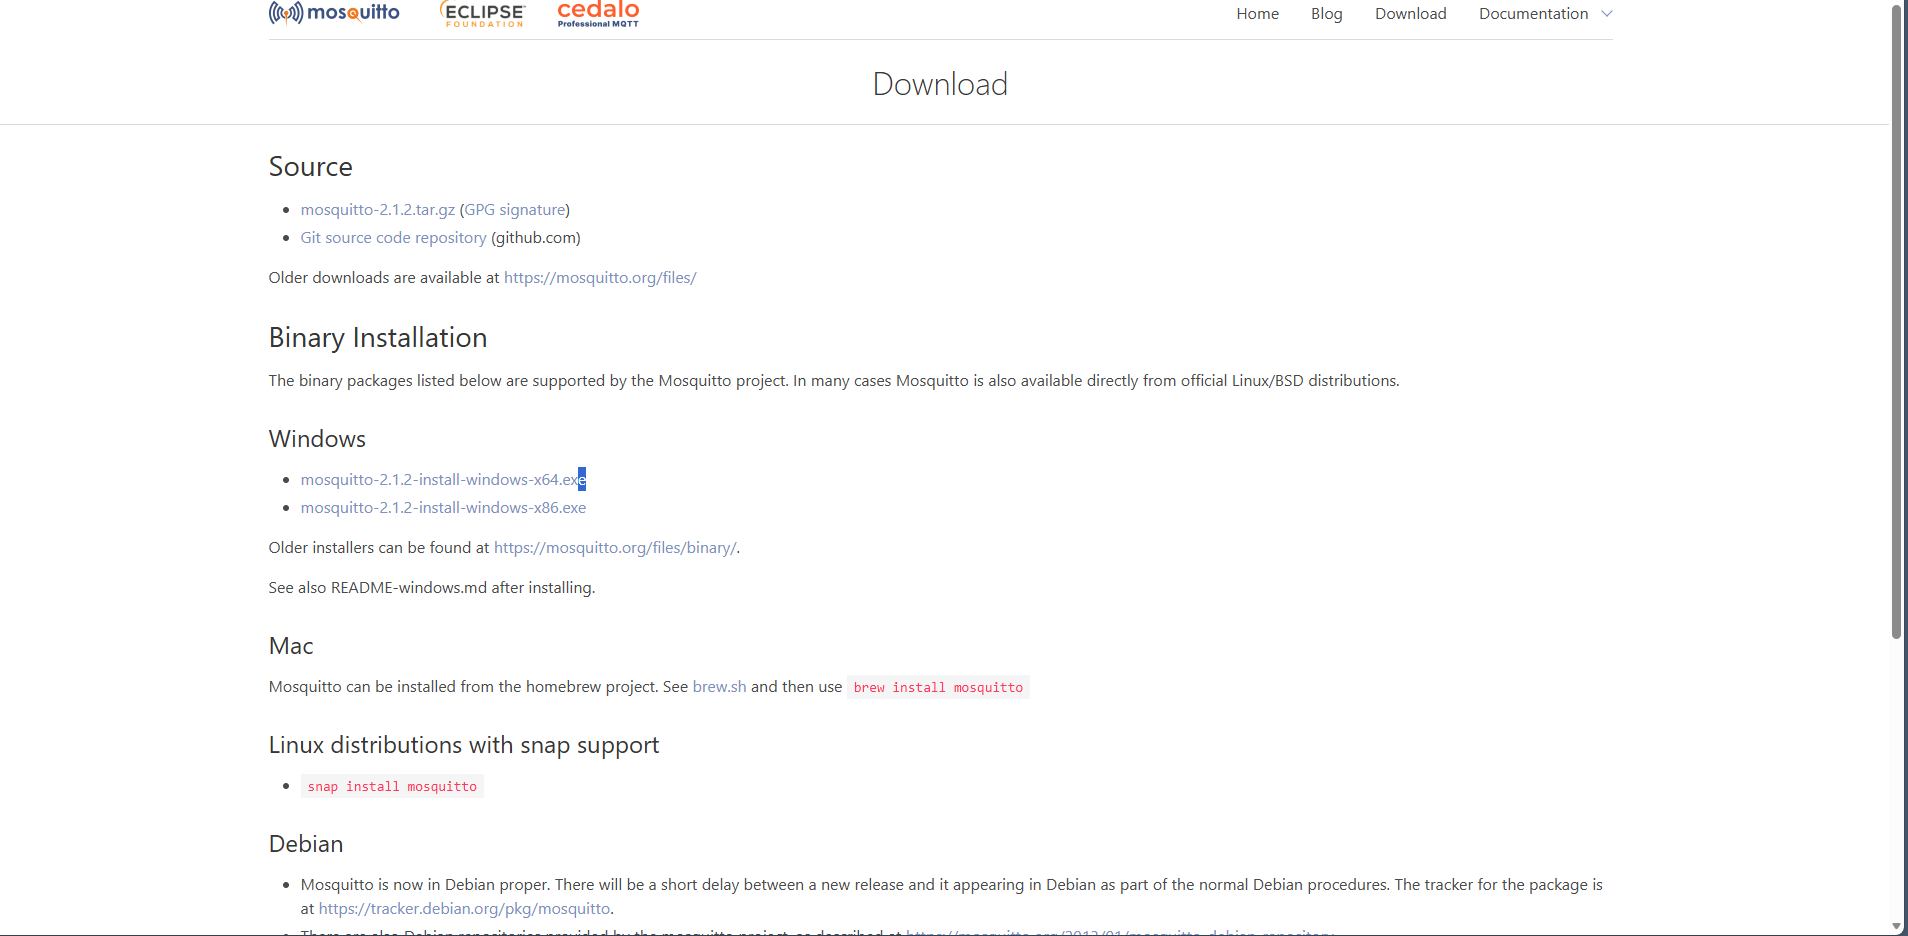Expand the Documentation dropdown chevron
1908x936 pixels.
pos(1606,14)
